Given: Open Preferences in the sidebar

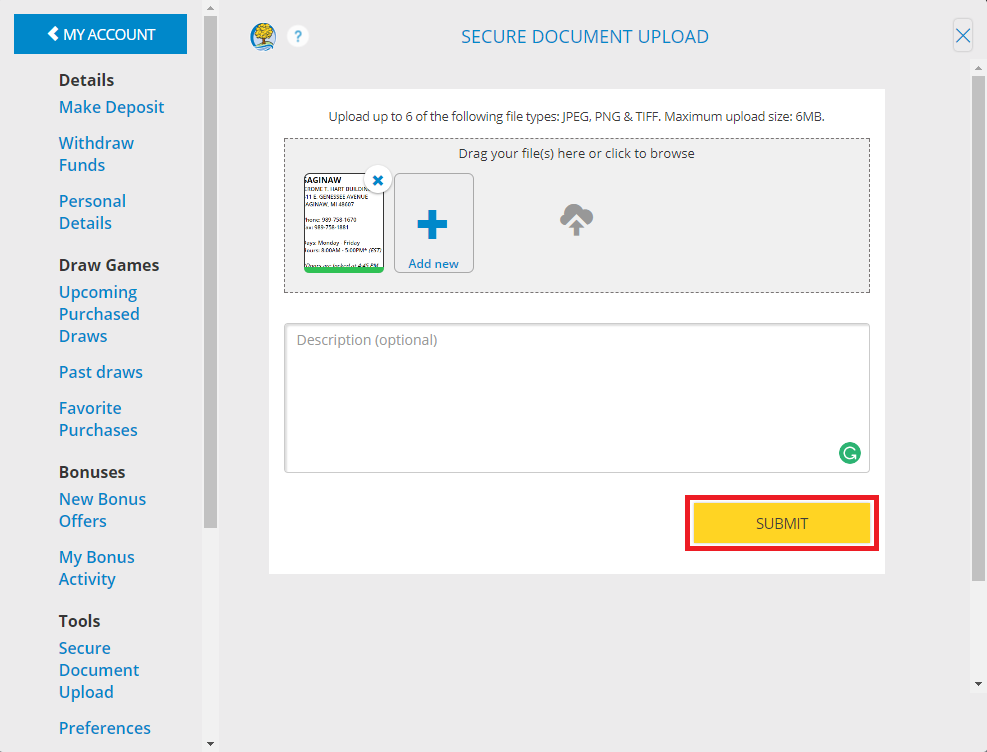Looking at the screenshot, I should click(x=105, y=727).
